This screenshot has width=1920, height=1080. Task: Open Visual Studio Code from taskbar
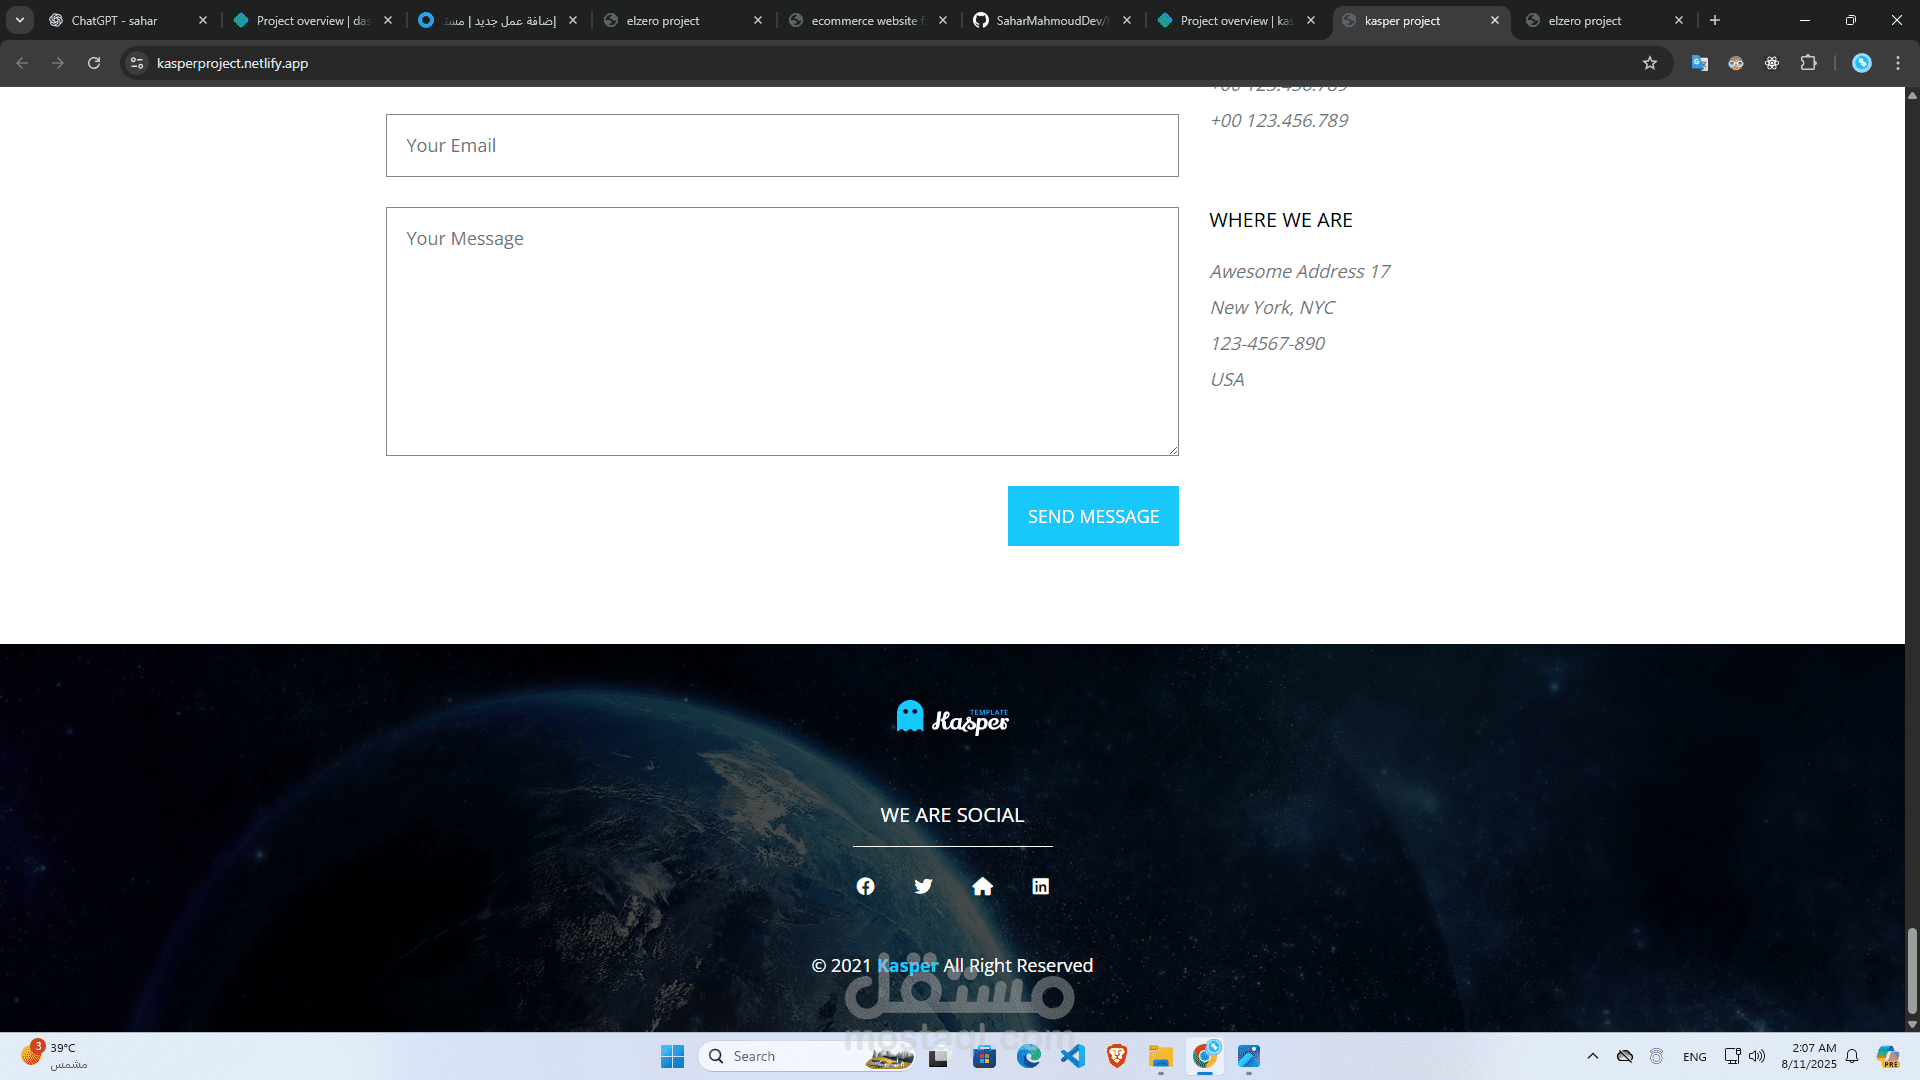click(x=1073, y=1056)
